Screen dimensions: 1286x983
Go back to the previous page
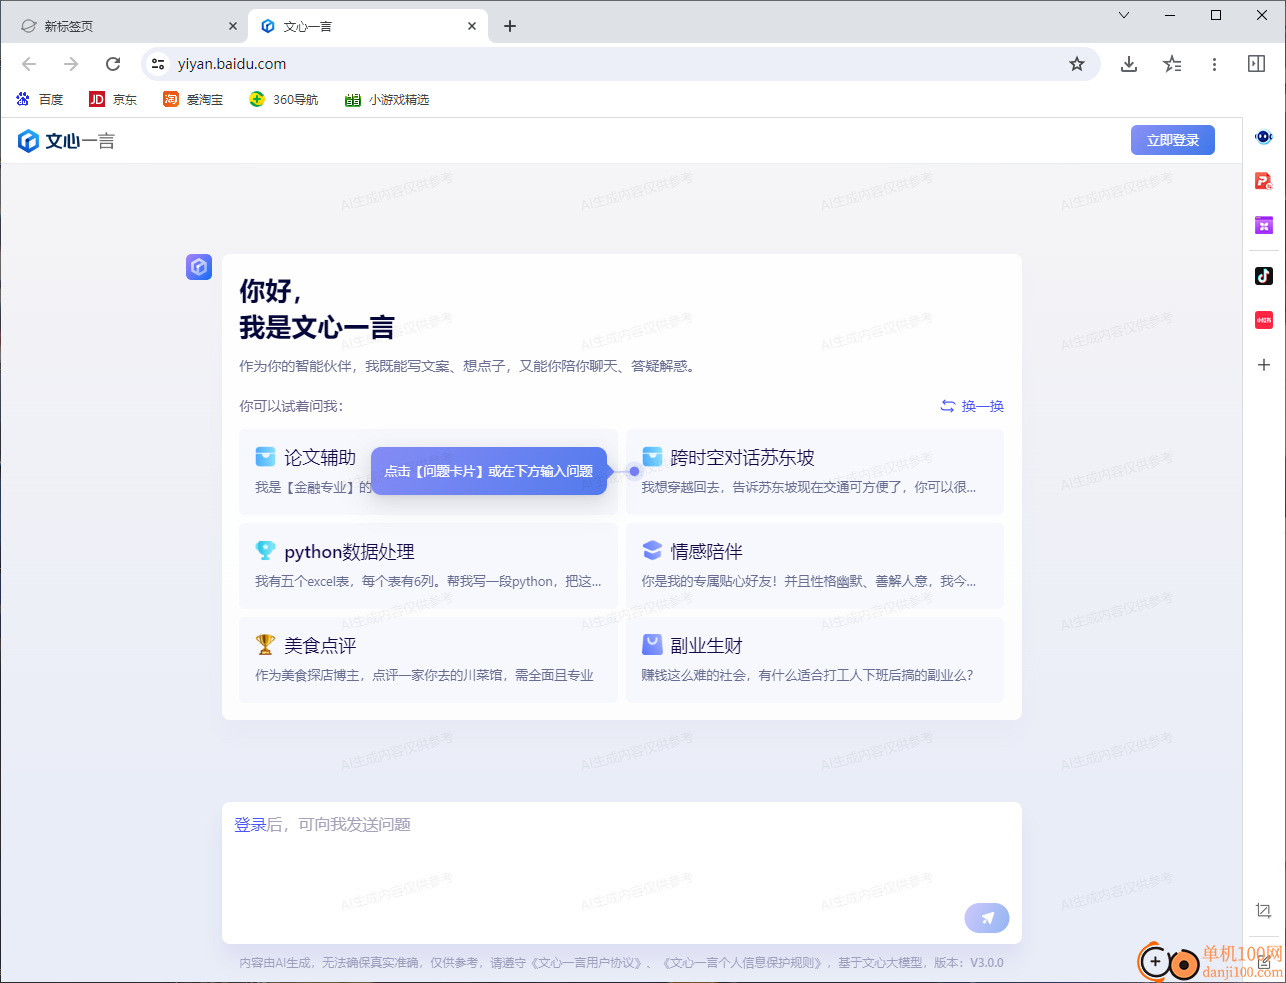[x=29, y=64]
